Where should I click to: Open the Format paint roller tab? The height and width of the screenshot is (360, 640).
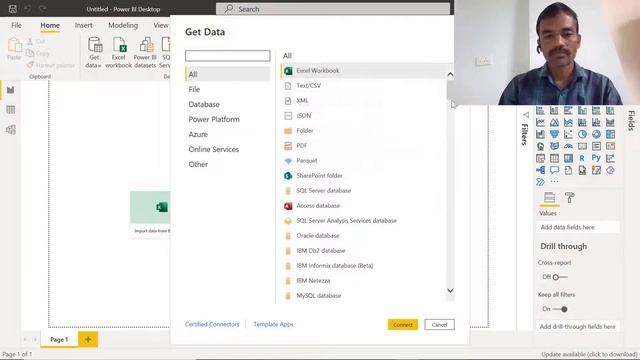pos(569,198)
